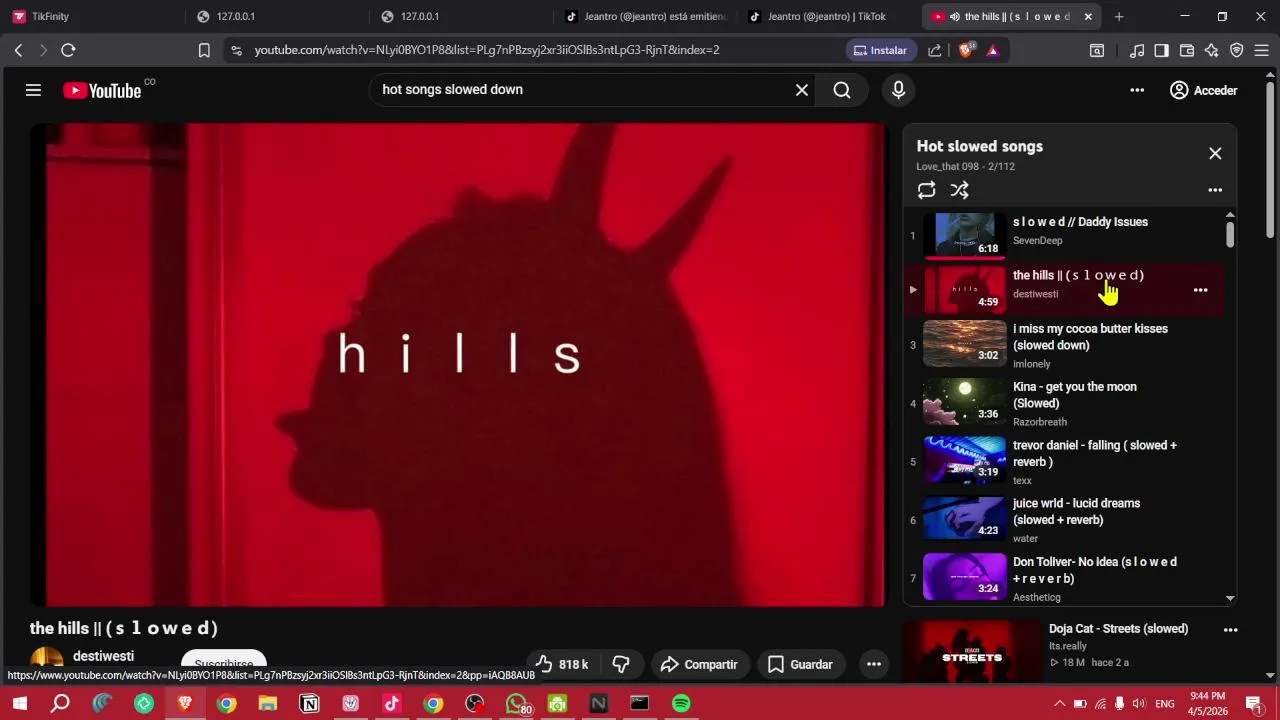Click the video player showing 'hills'
1280x720 pixels.
coord(458,365)
